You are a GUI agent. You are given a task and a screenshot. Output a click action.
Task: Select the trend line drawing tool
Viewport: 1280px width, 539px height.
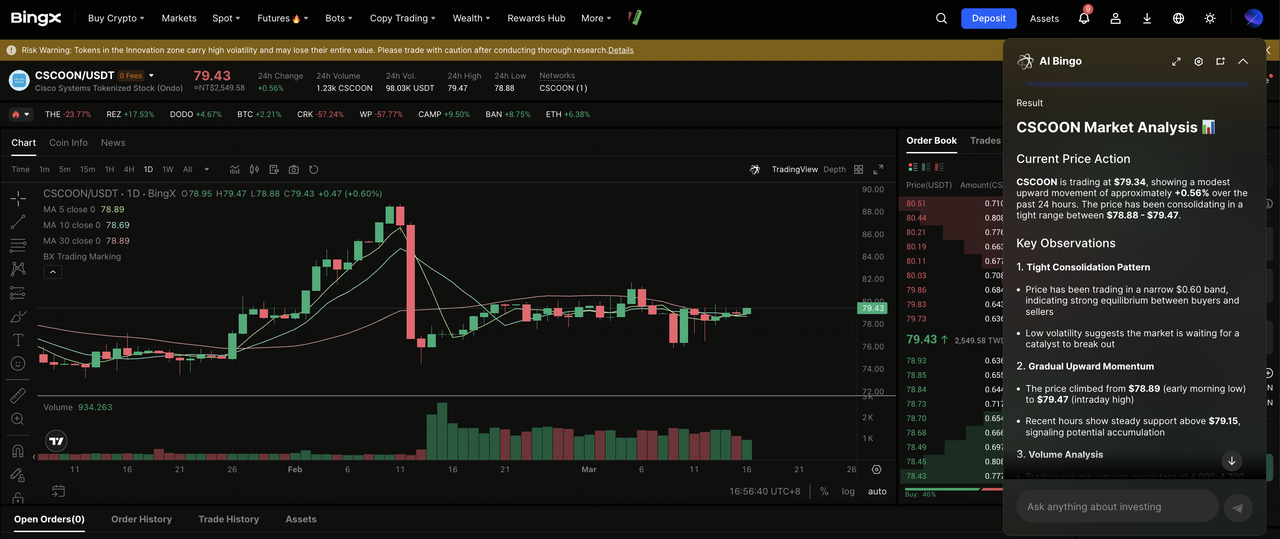pyautogui.click(x=18, y=221)
